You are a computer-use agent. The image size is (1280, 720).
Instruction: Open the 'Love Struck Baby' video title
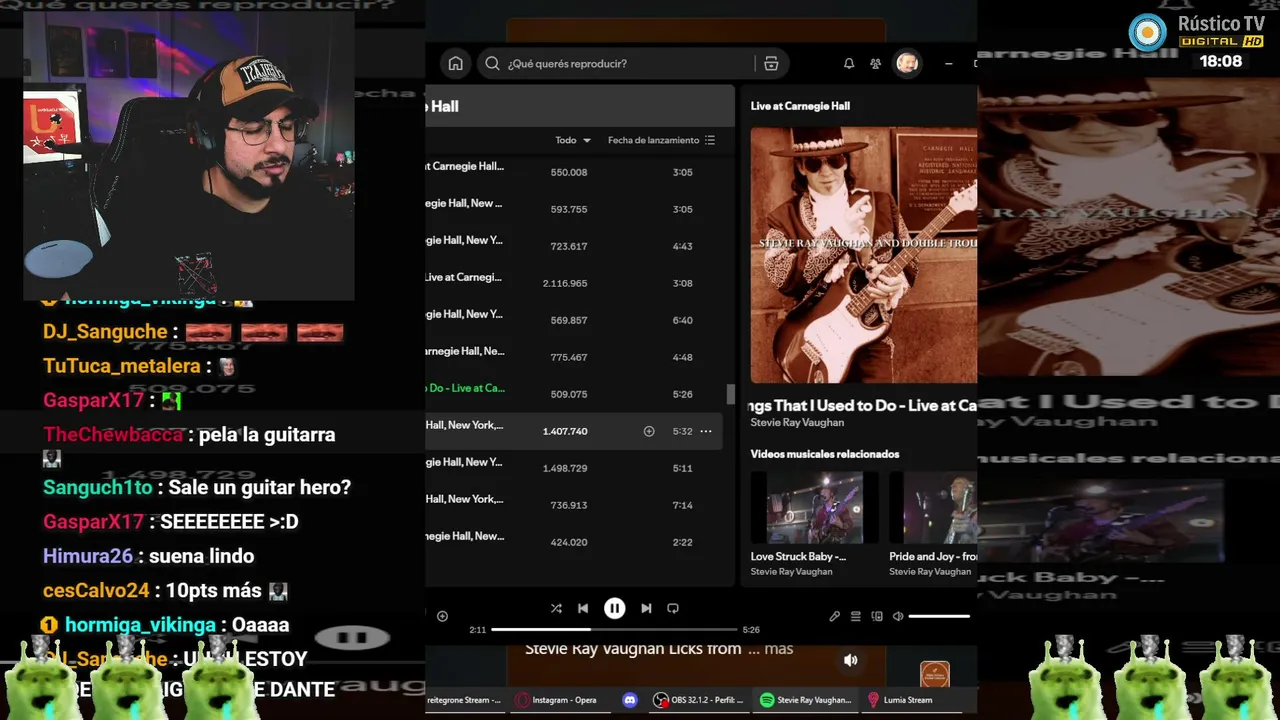click(799, 557)
